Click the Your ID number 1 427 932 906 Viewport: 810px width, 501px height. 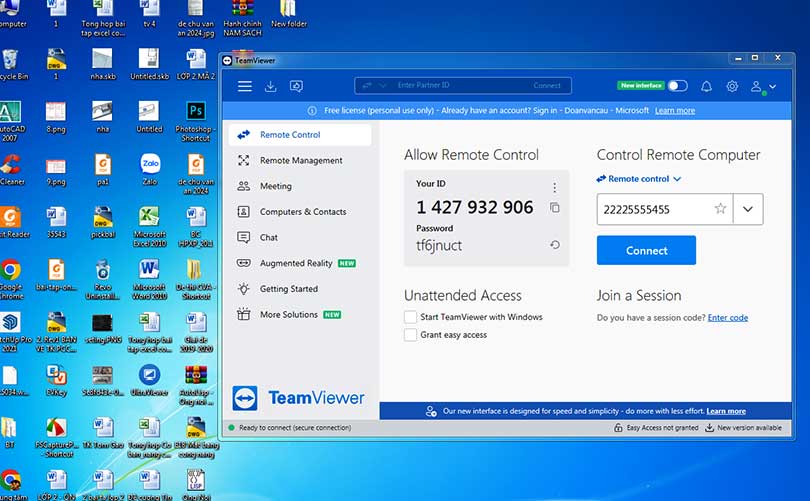[x=474, y=207]
